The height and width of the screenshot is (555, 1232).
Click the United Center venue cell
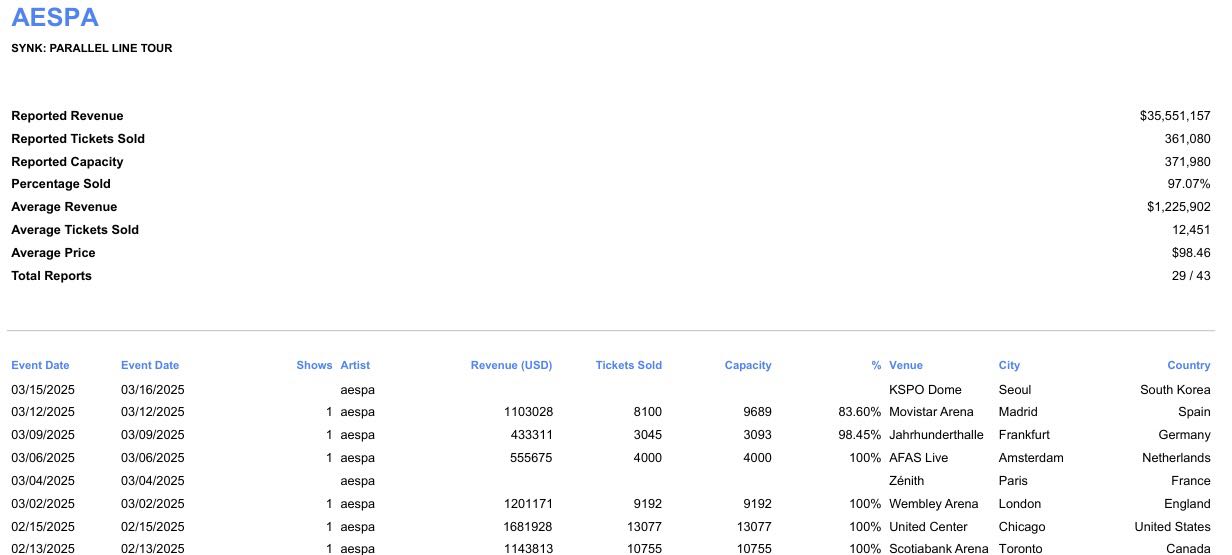[x=928, y=527]
